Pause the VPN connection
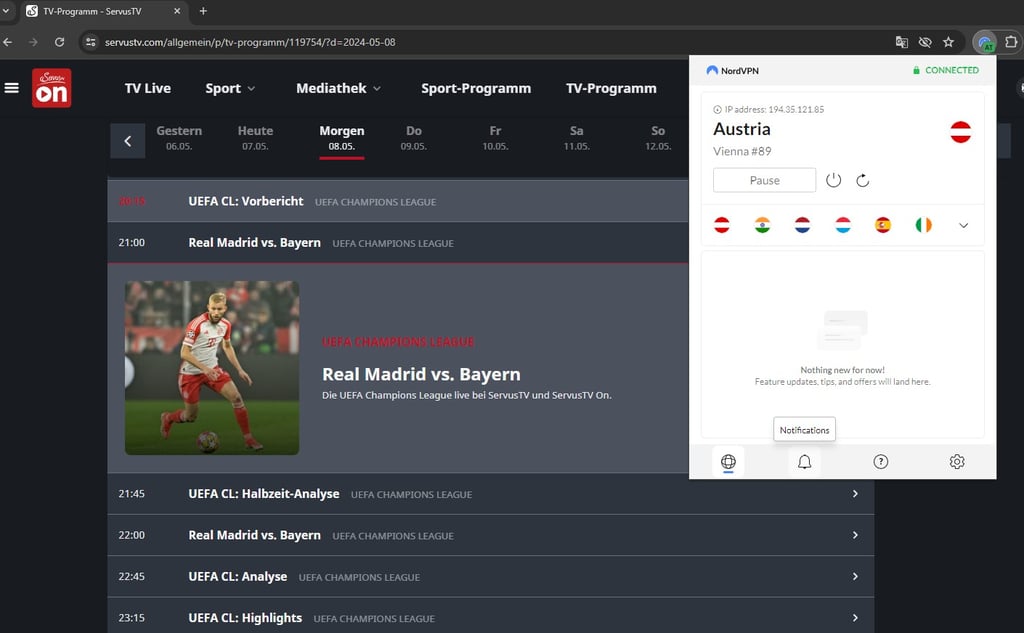Screen dimensions: 1024x633 pyautogui.click(x=764, y=180)
